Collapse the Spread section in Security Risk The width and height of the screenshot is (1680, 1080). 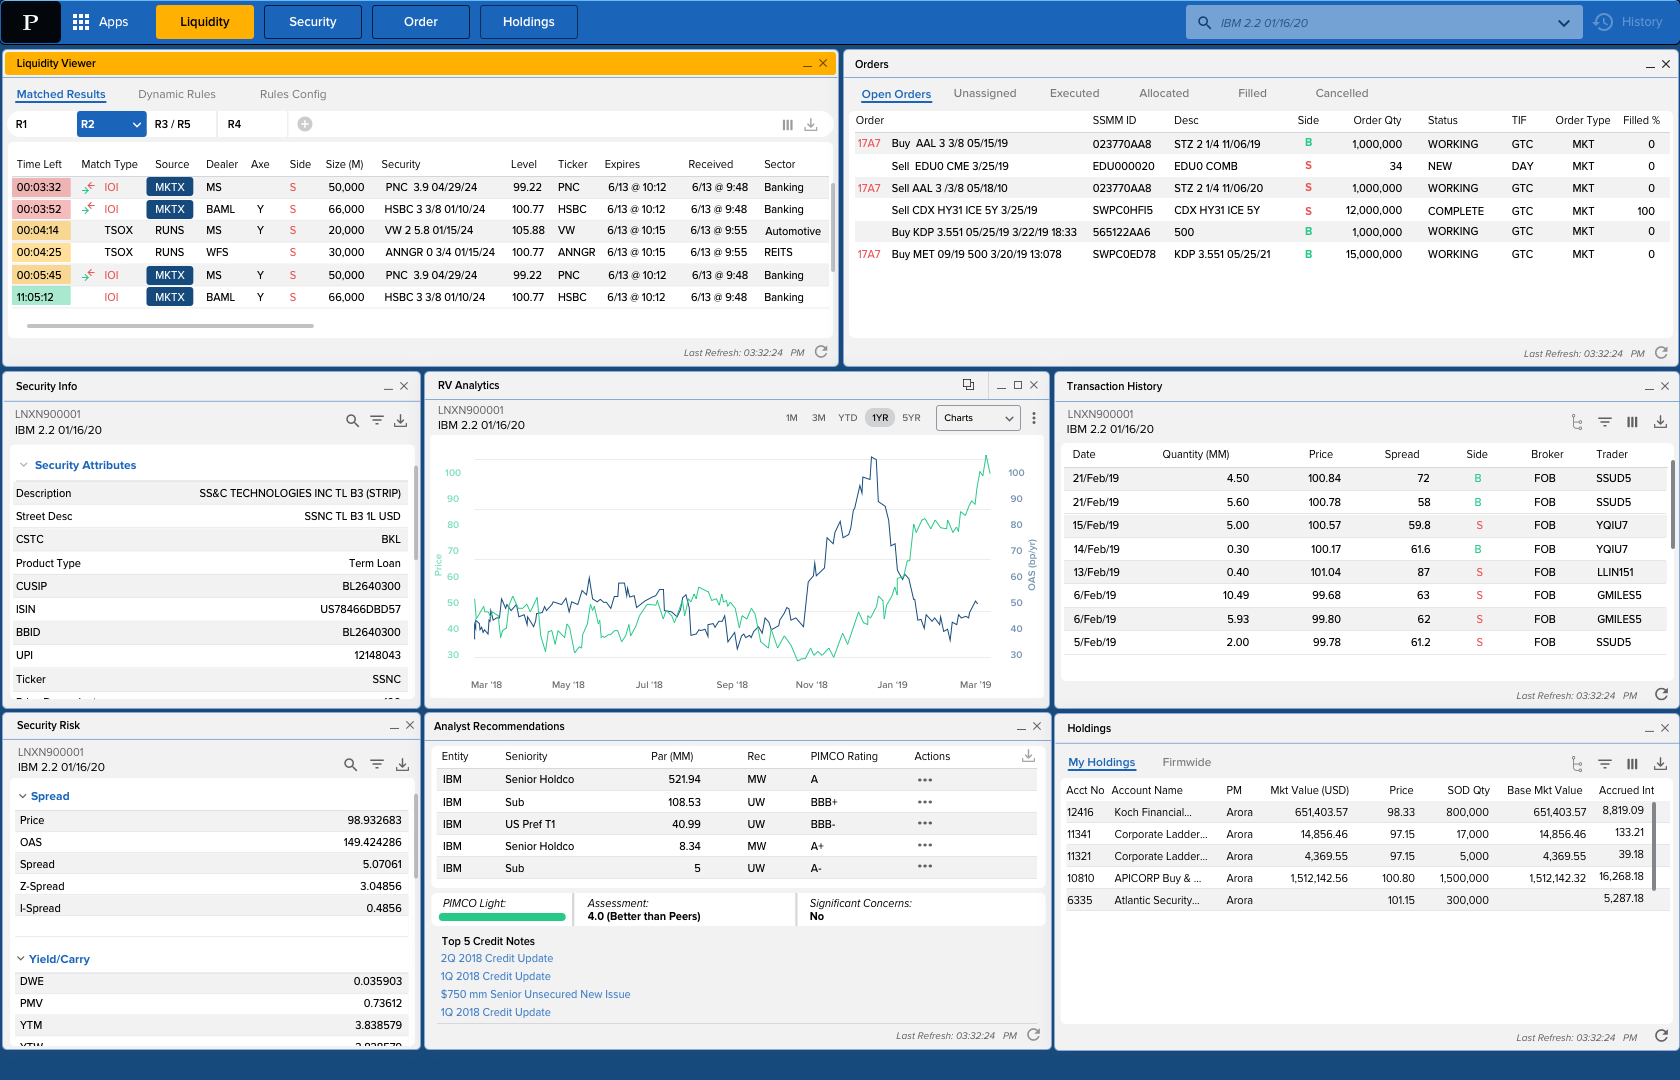click(22, 796)
